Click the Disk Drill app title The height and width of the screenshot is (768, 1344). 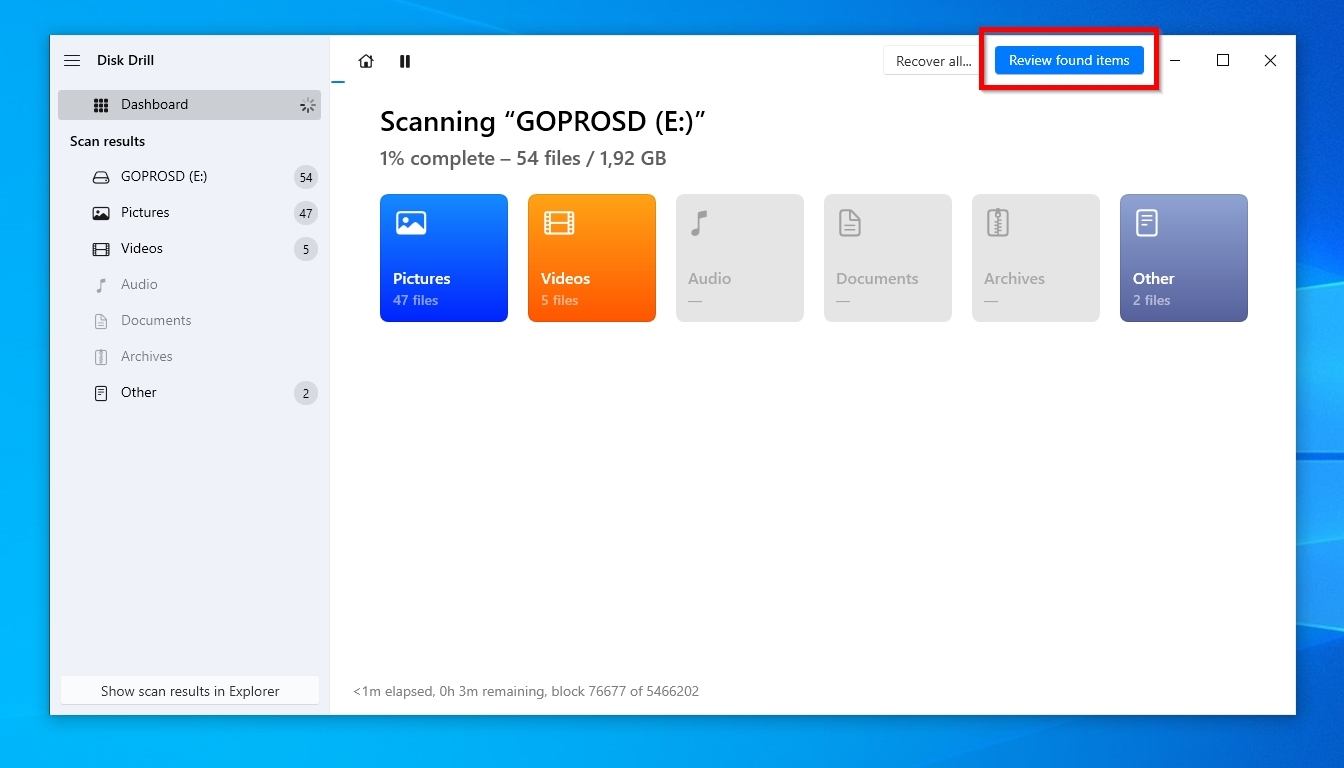pyautogui.click(x=126, y=60)
